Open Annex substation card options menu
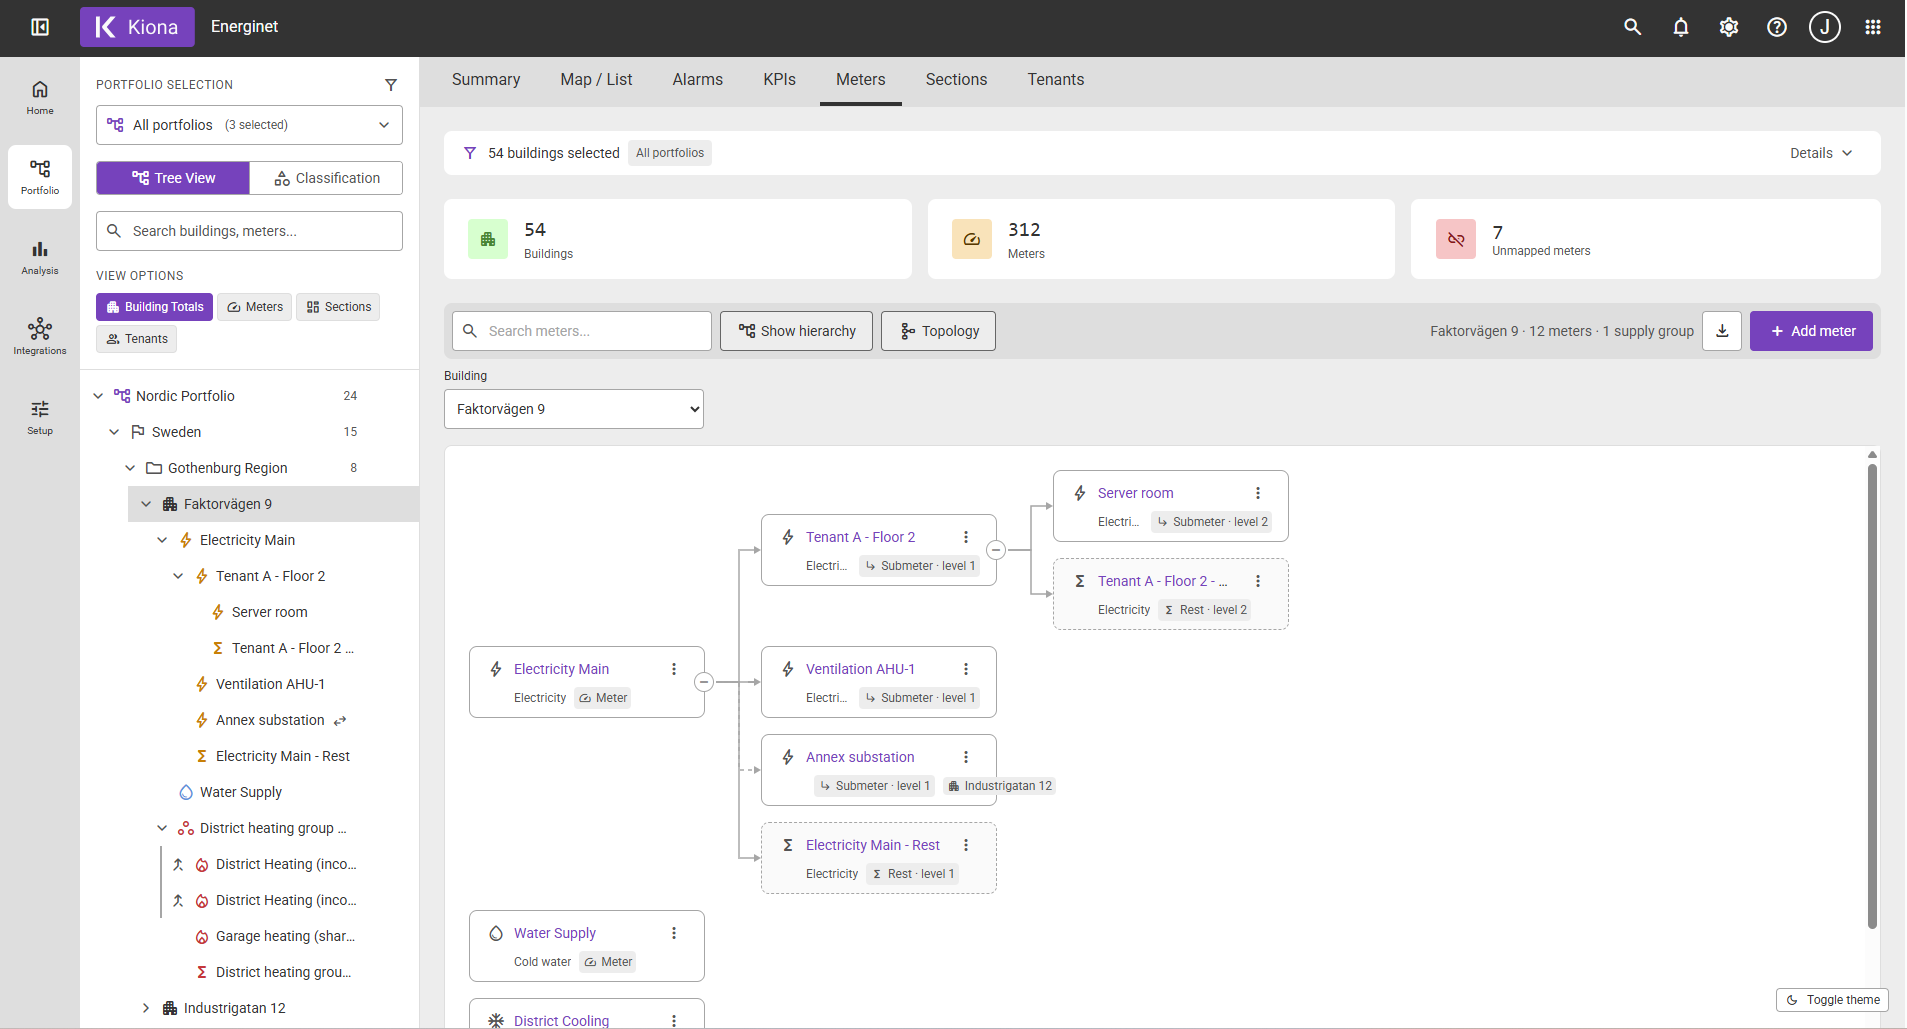 click(x=966, y=757)
